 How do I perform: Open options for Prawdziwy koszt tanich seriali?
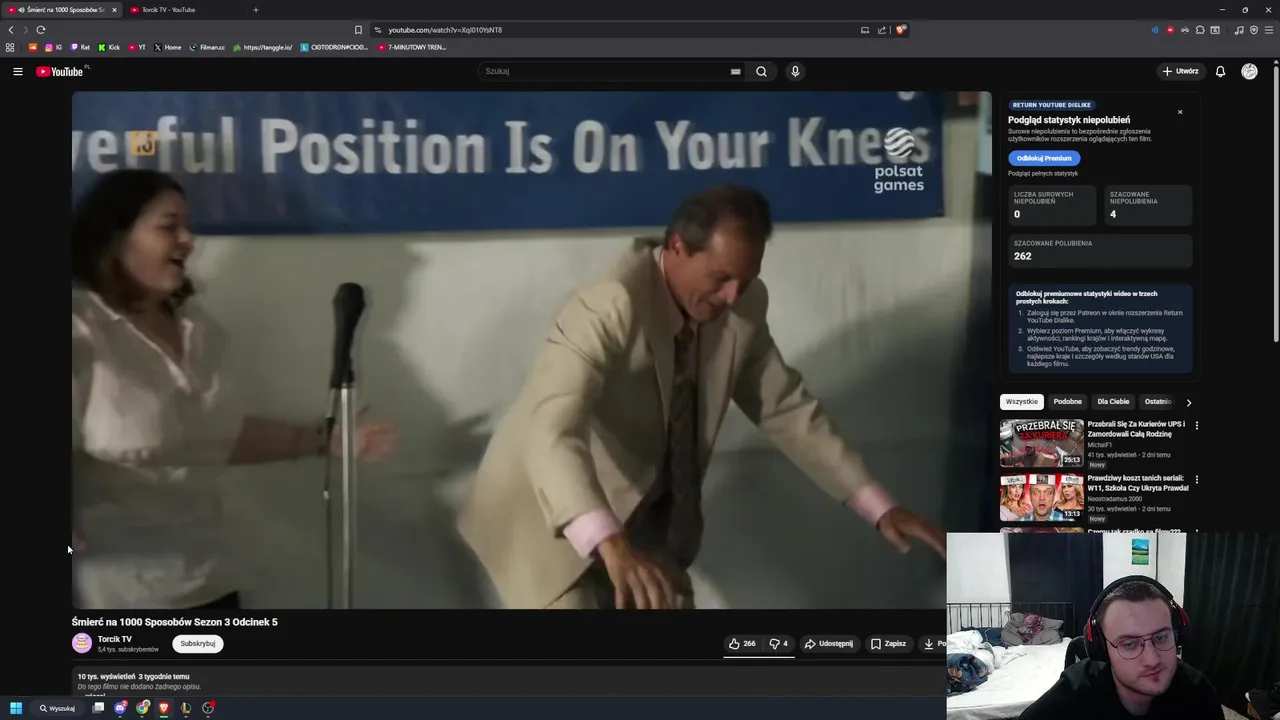point(1196,480)
